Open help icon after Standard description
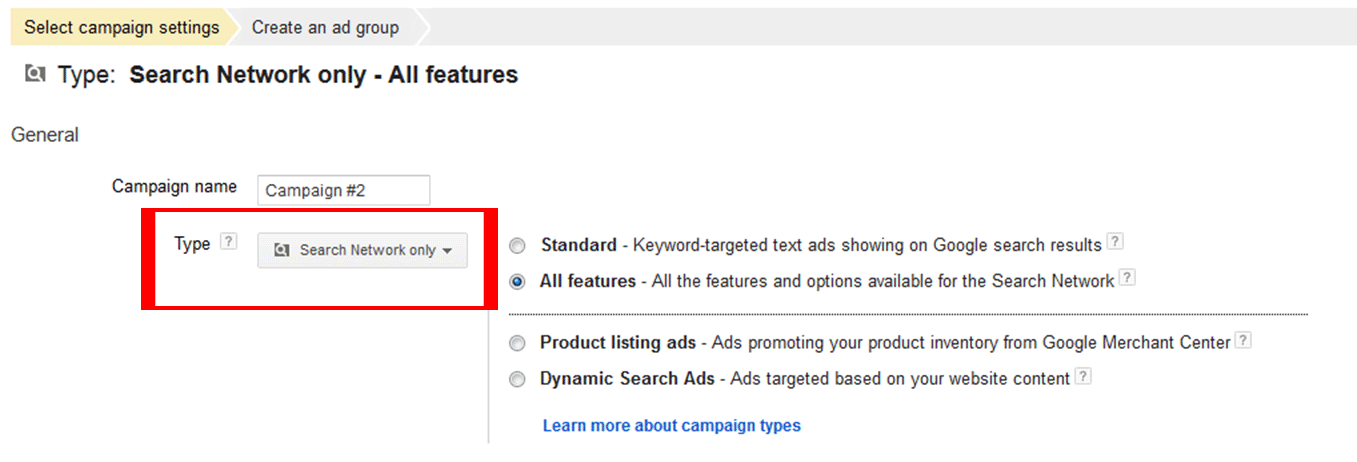 click(1115, 242)
